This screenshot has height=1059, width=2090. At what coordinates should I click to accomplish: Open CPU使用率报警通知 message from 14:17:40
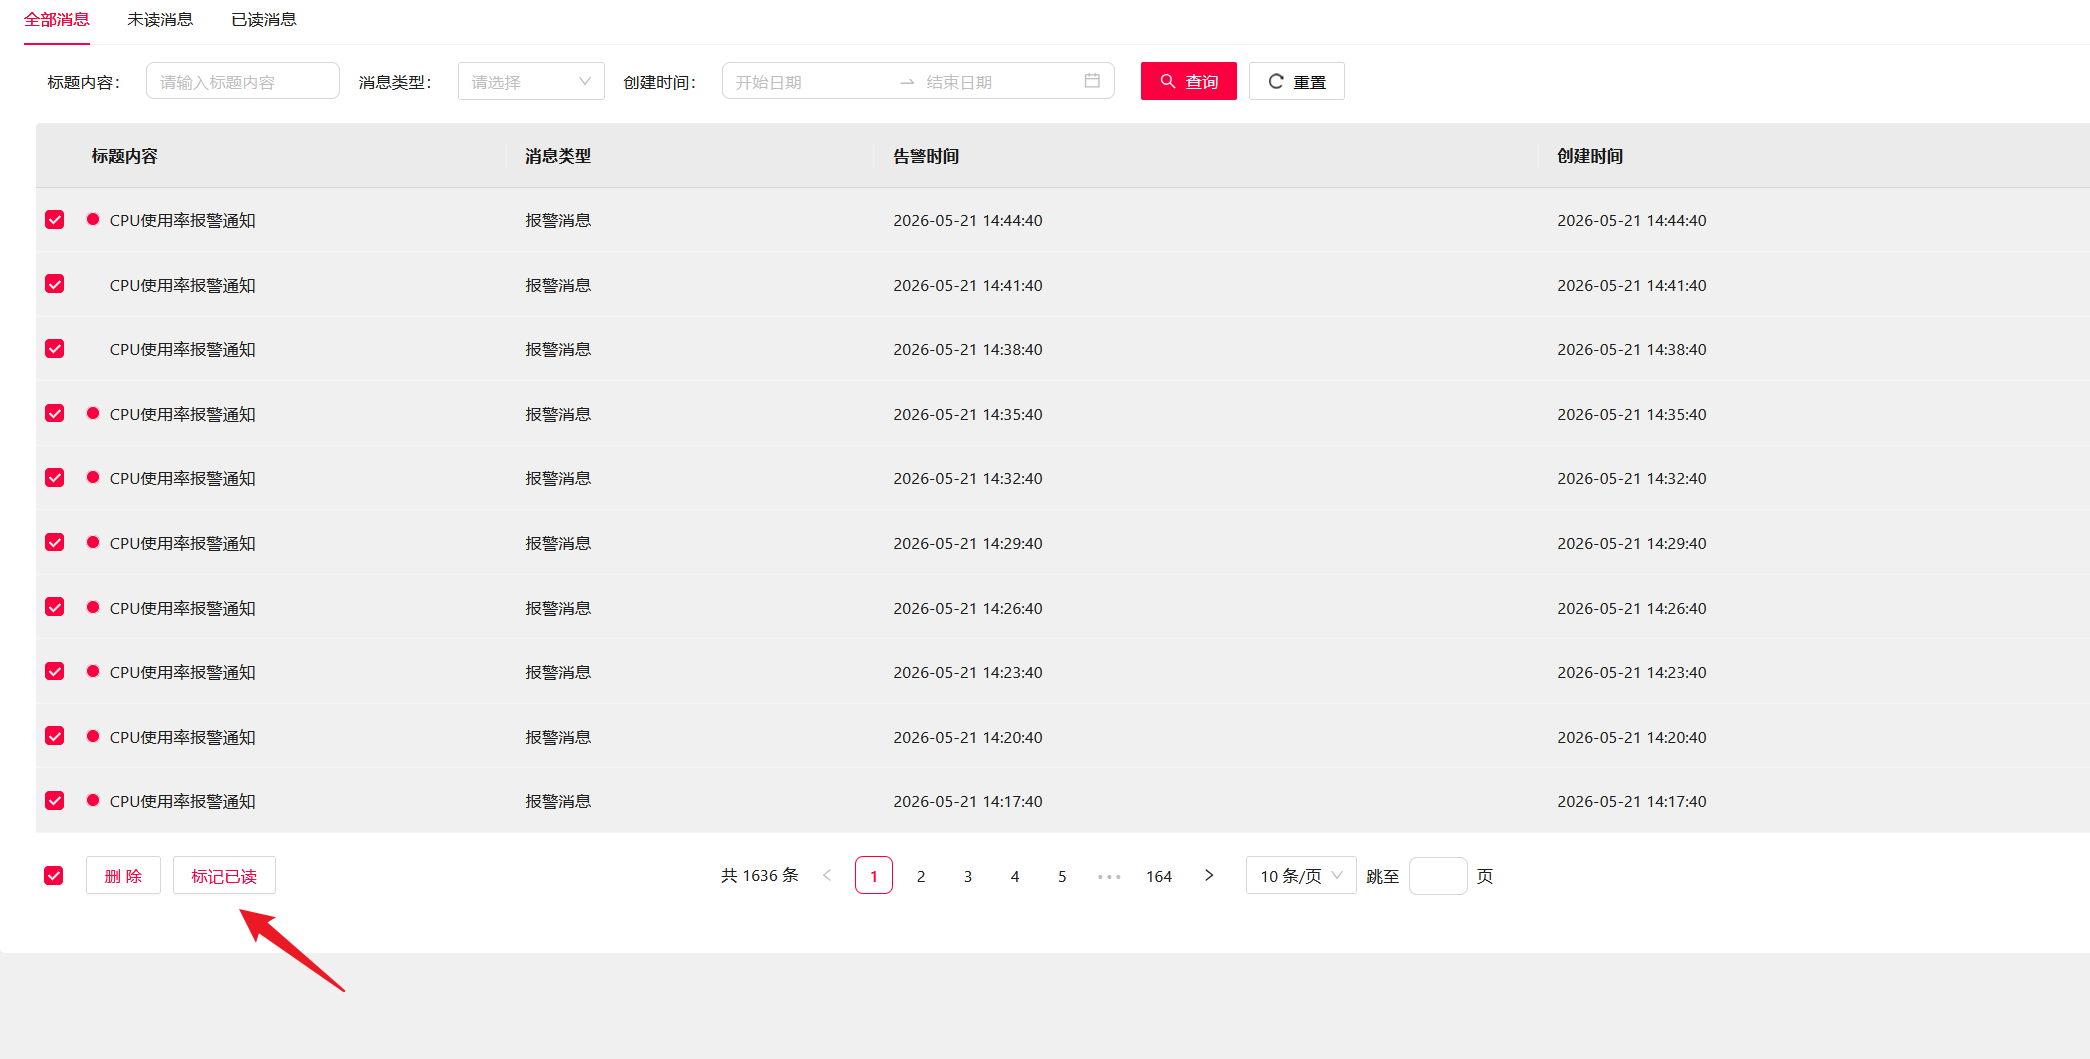click(x=183, y=802)
